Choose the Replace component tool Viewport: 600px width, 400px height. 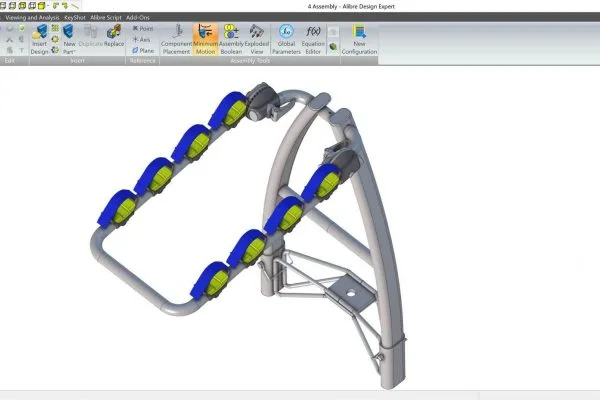[114, 36]
